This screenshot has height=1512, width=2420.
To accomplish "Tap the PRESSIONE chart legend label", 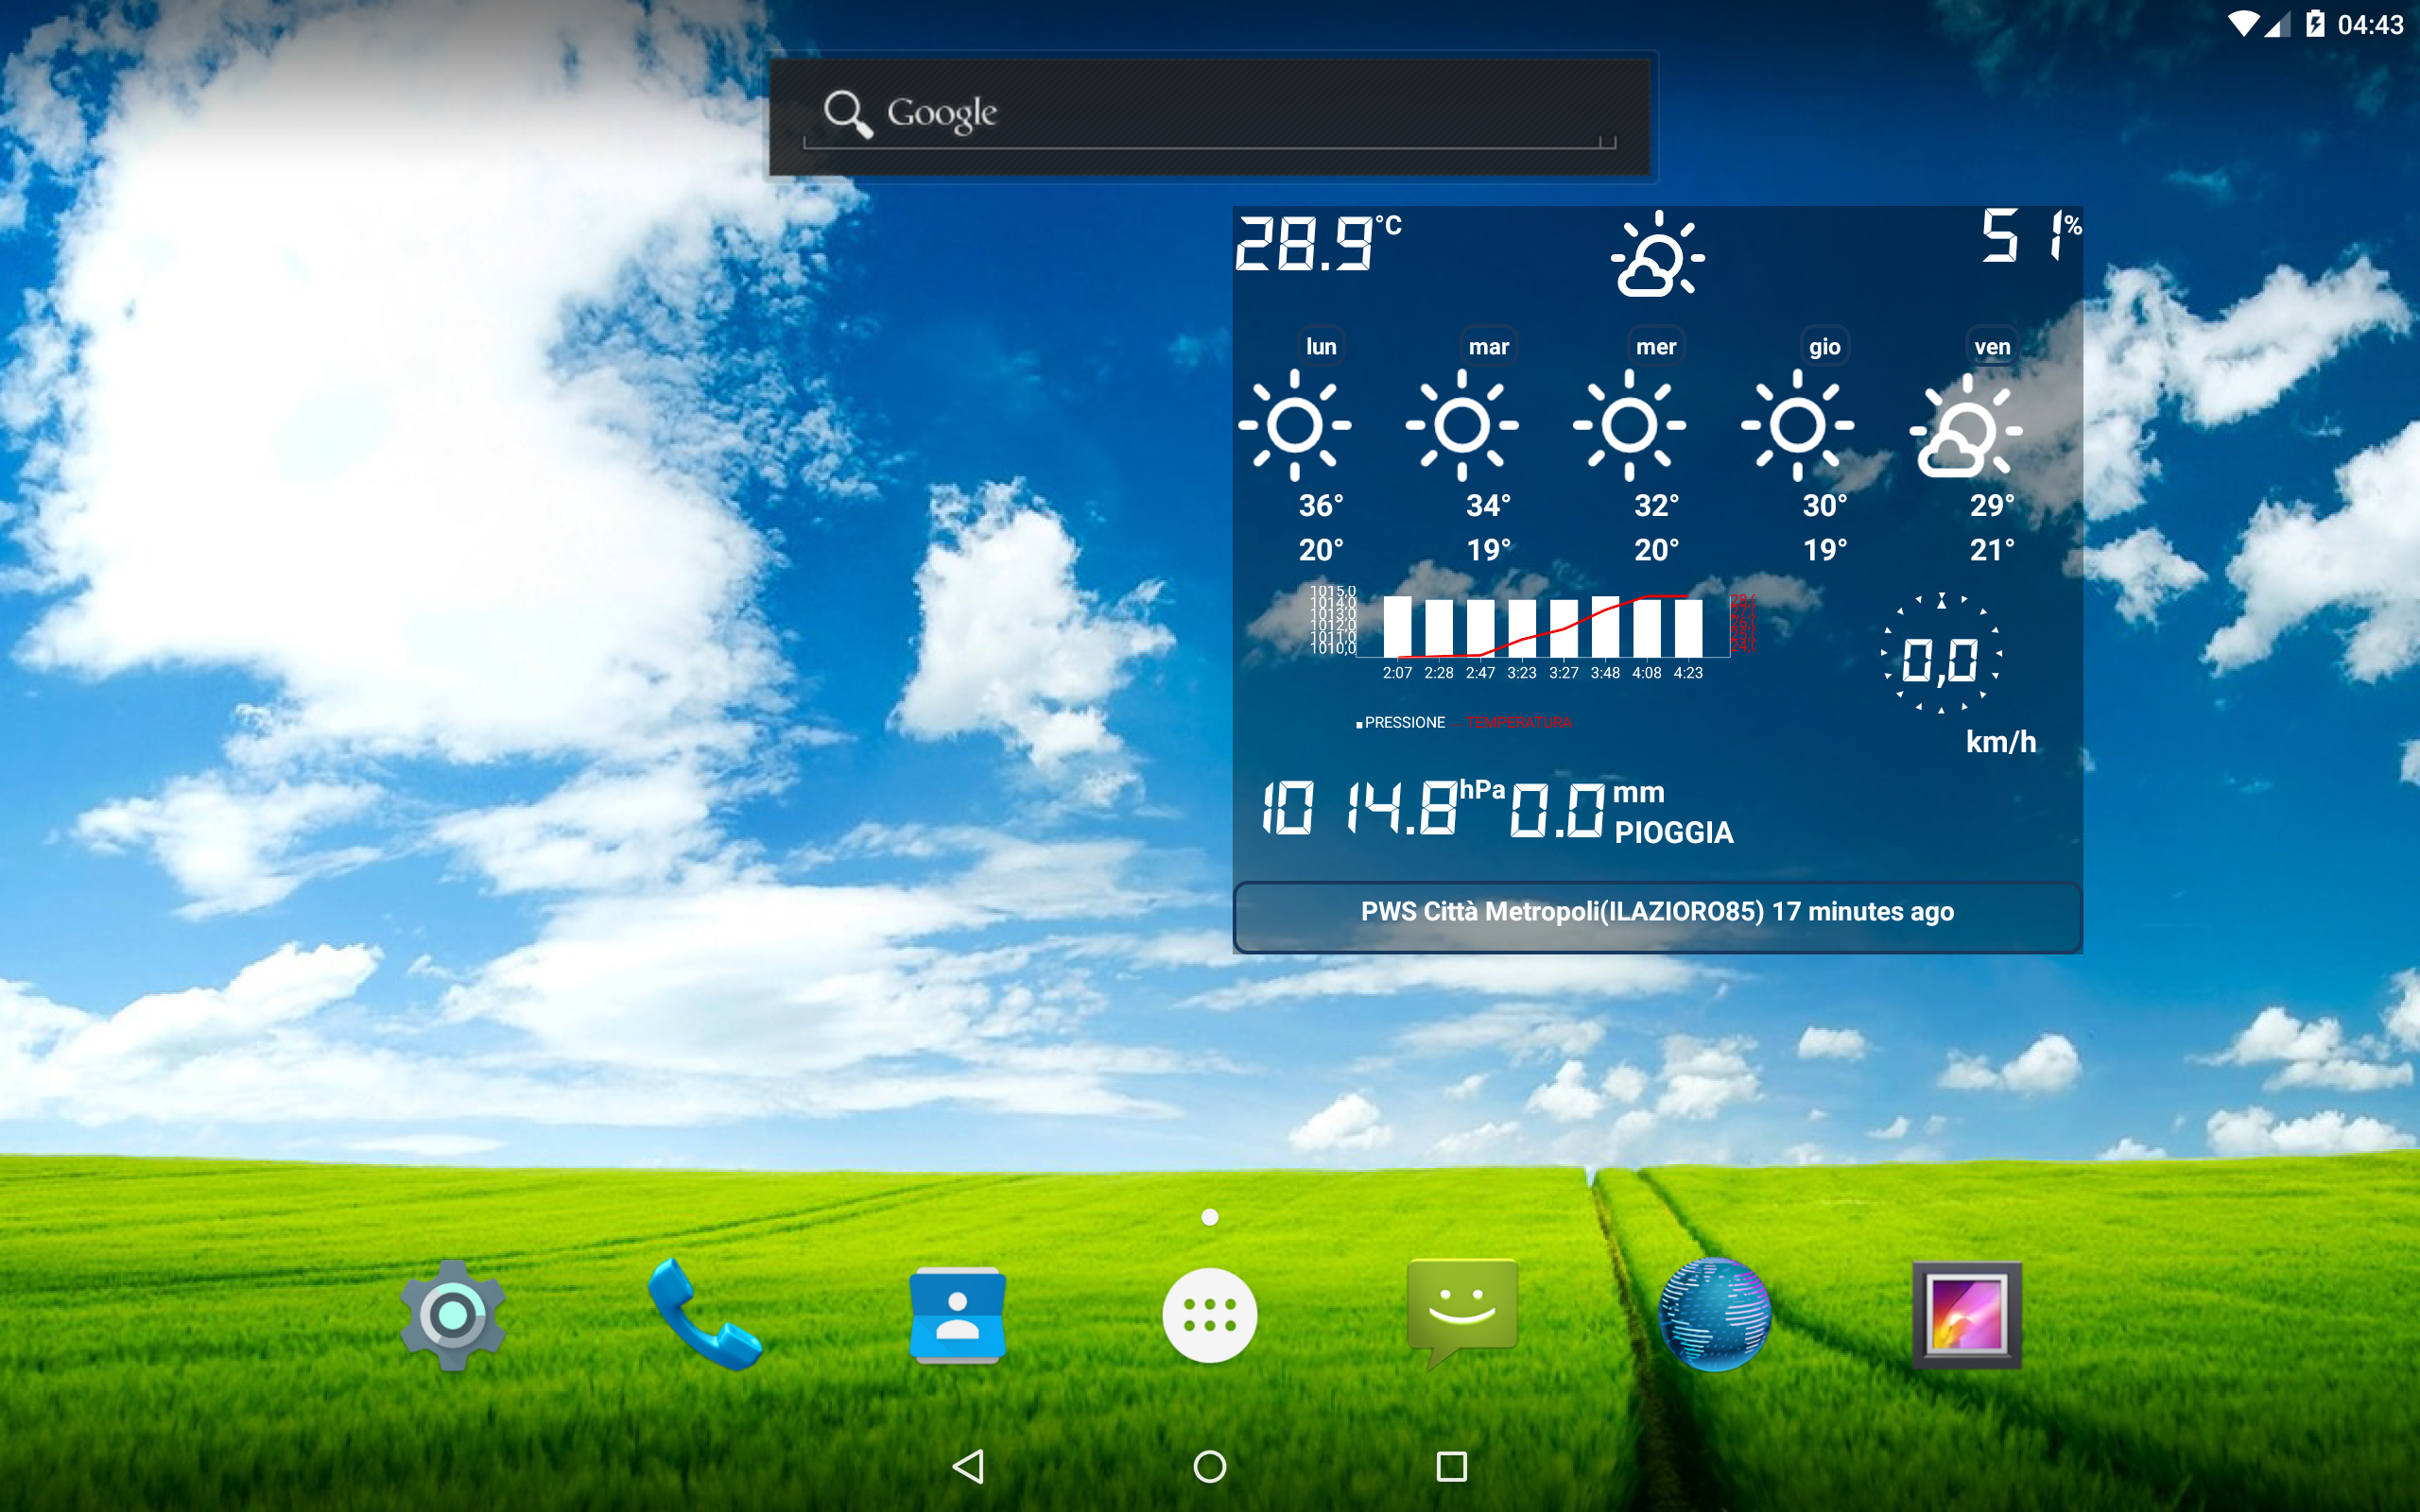I will (x=1403, y=723).
